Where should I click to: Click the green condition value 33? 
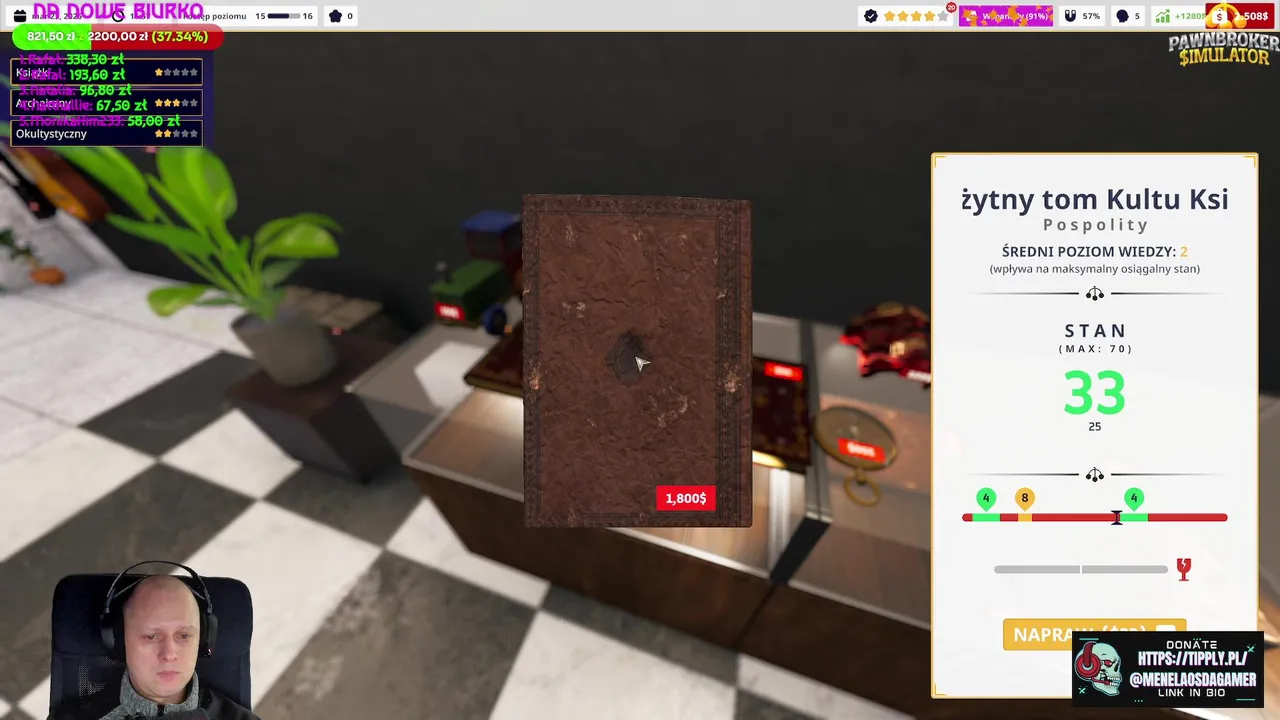click(x=1094, y=393)
